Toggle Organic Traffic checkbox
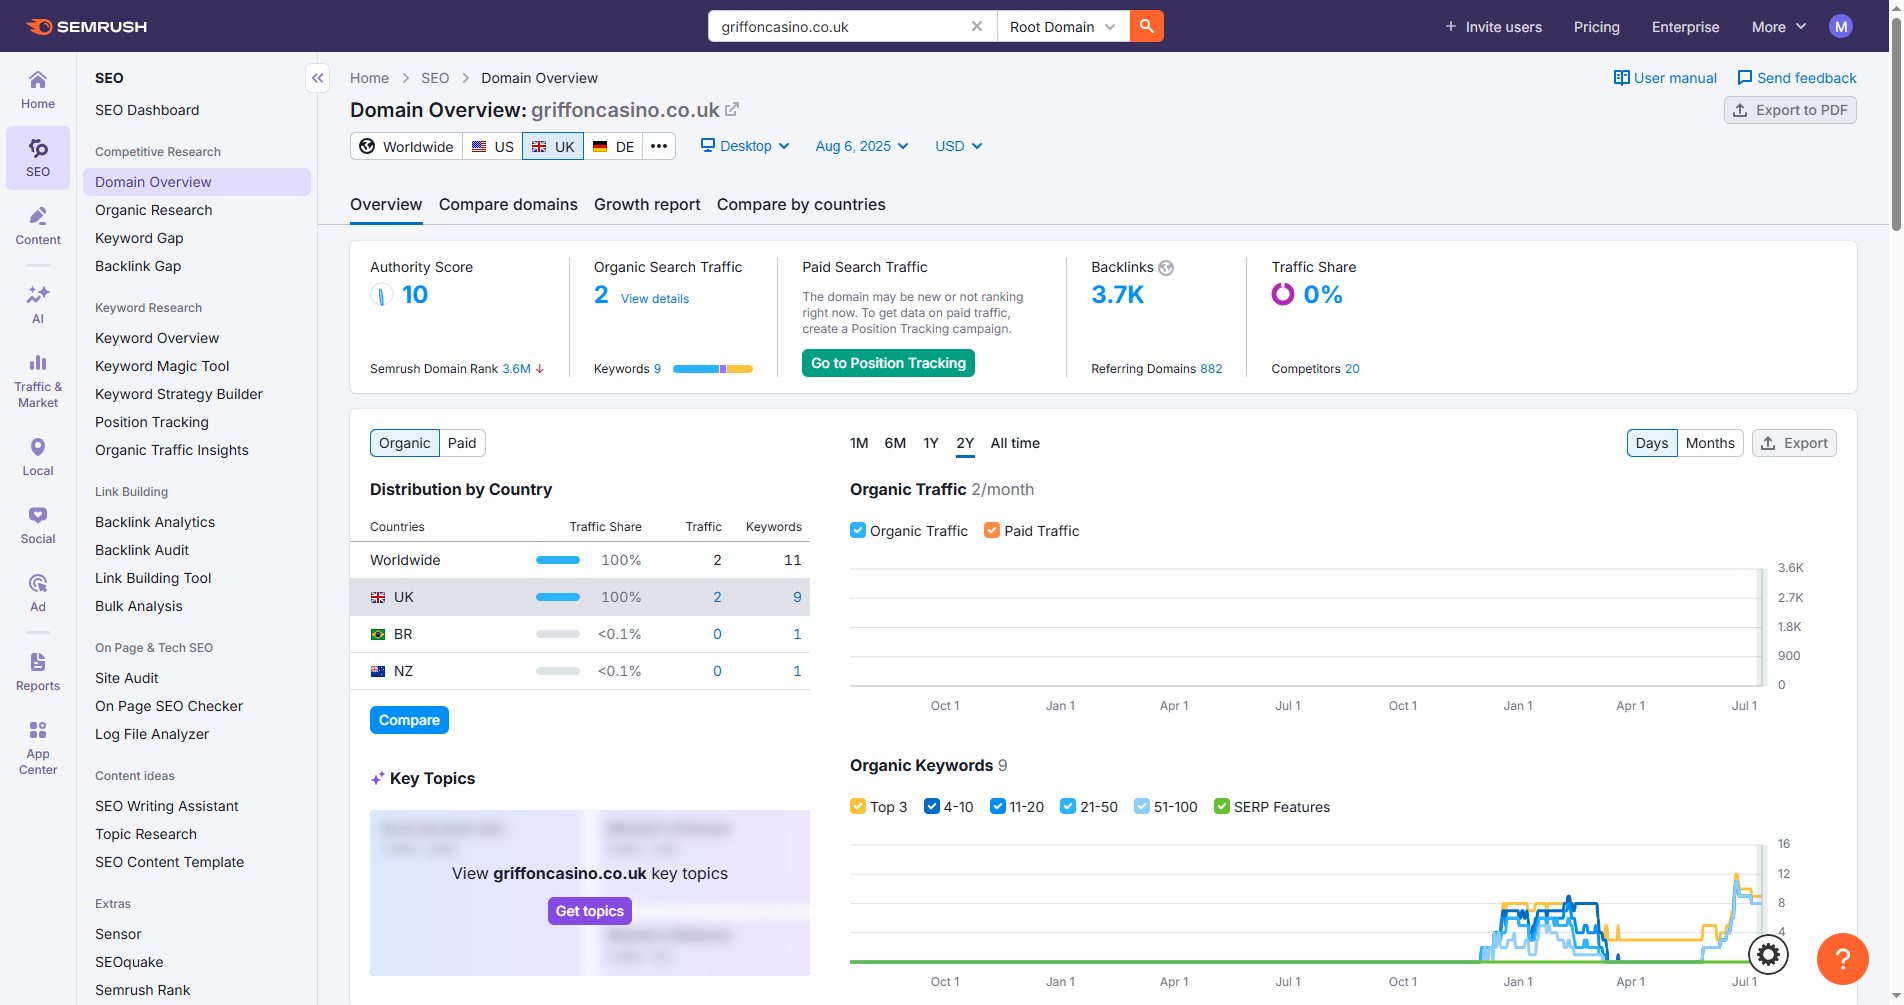 tap(858, 530)
